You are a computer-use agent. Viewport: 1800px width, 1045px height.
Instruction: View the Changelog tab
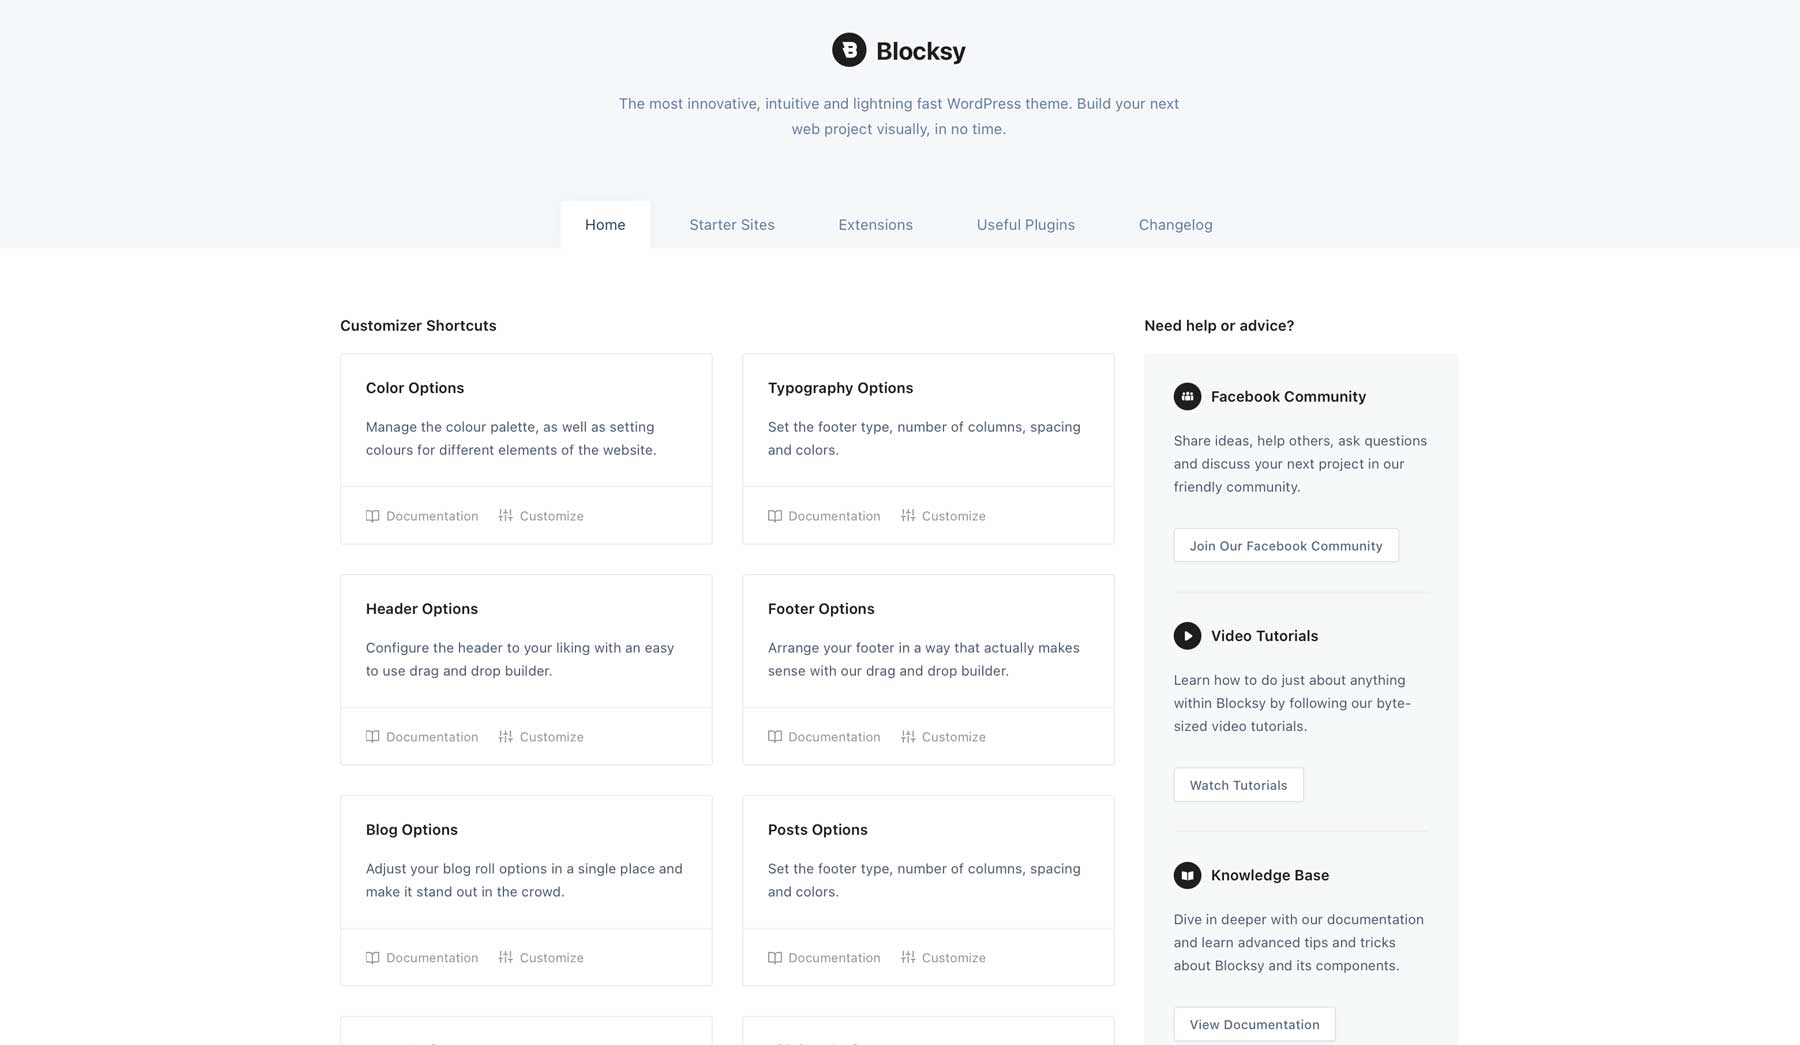[1175, 225]
